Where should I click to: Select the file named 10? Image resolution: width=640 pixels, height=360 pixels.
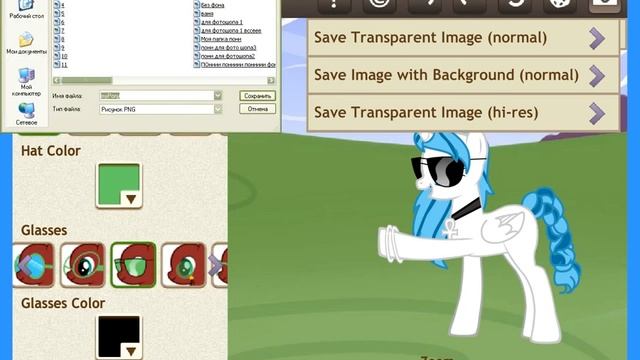(61, 56)
